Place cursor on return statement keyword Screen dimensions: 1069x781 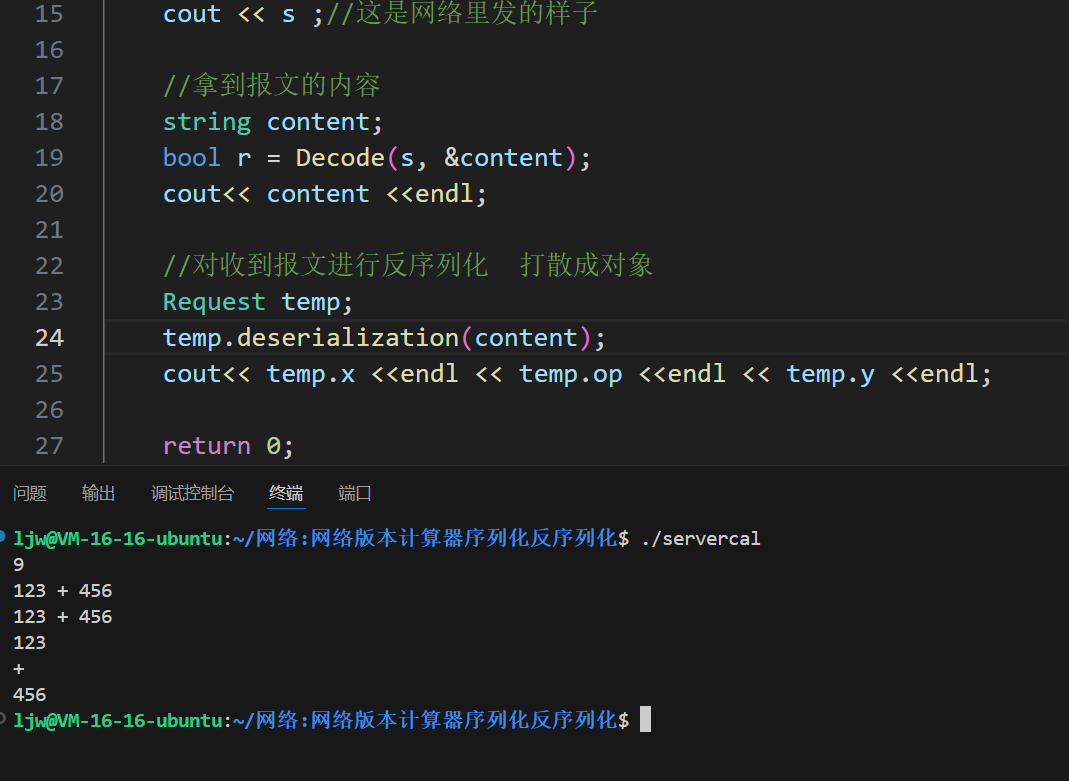coord(206,446)
